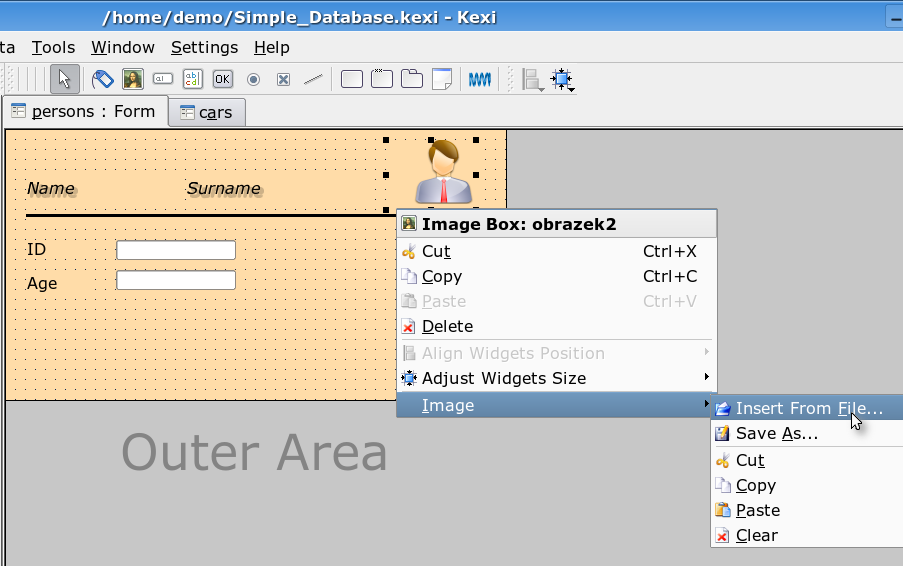Viewport: 903px width, 566px height.
Task: Pick the Radio Button widget tool
Action: (253, 79)
